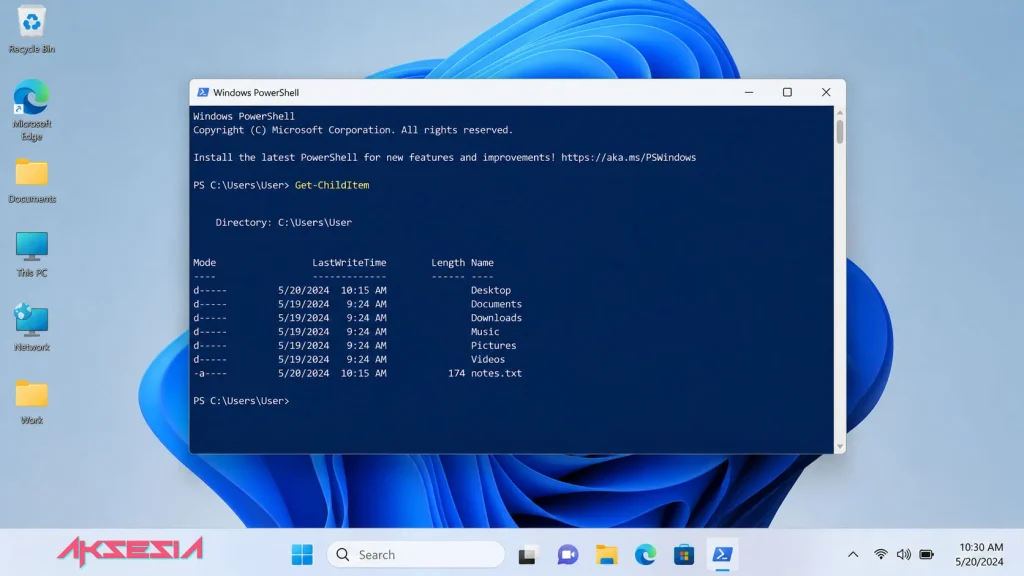
Task: Click the Desktop directory entry
Action: [490, 290]
